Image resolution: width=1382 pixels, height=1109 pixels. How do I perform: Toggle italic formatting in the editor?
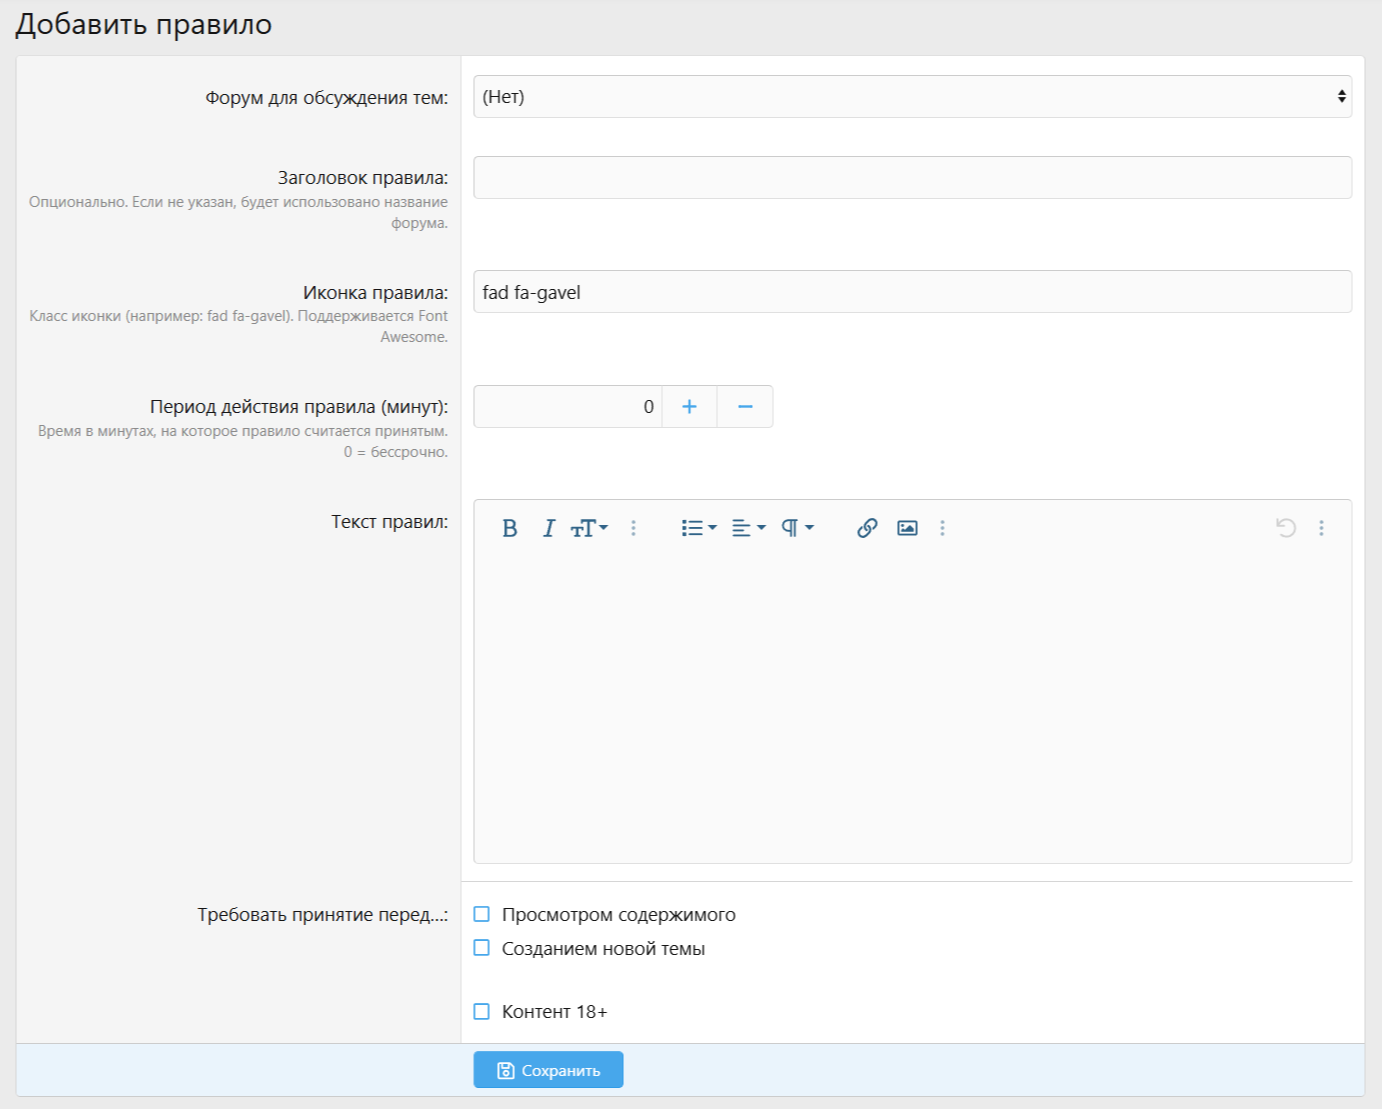click(x=548, y=528)
